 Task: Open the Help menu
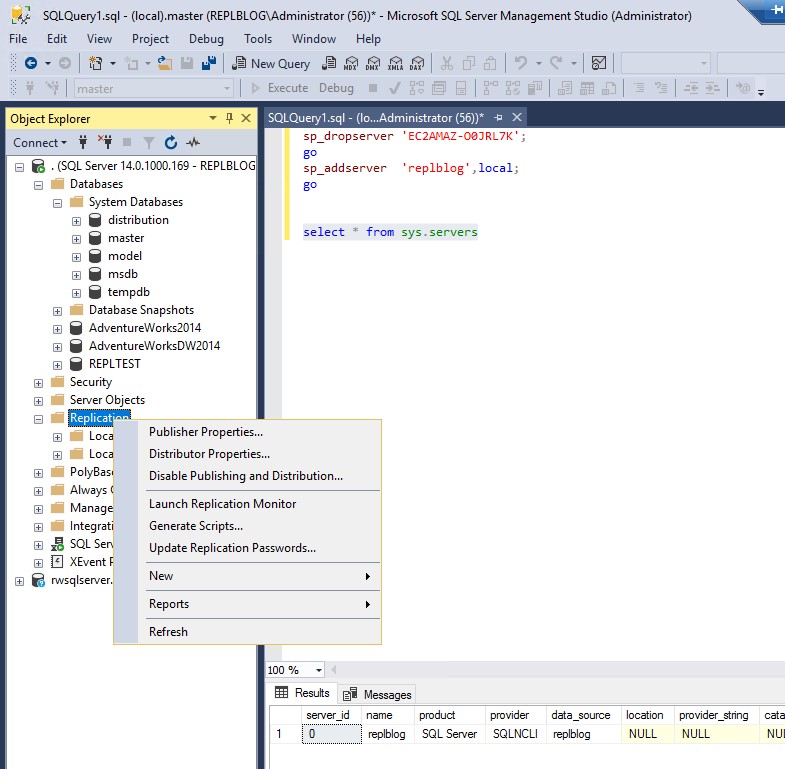[368, 39]
